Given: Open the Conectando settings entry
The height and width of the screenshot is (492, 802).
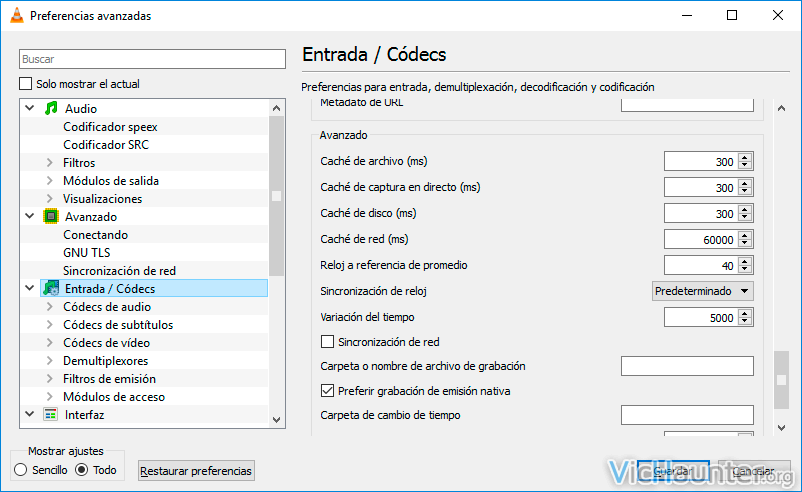Looking at the screenshot, I should pos(96,235).
